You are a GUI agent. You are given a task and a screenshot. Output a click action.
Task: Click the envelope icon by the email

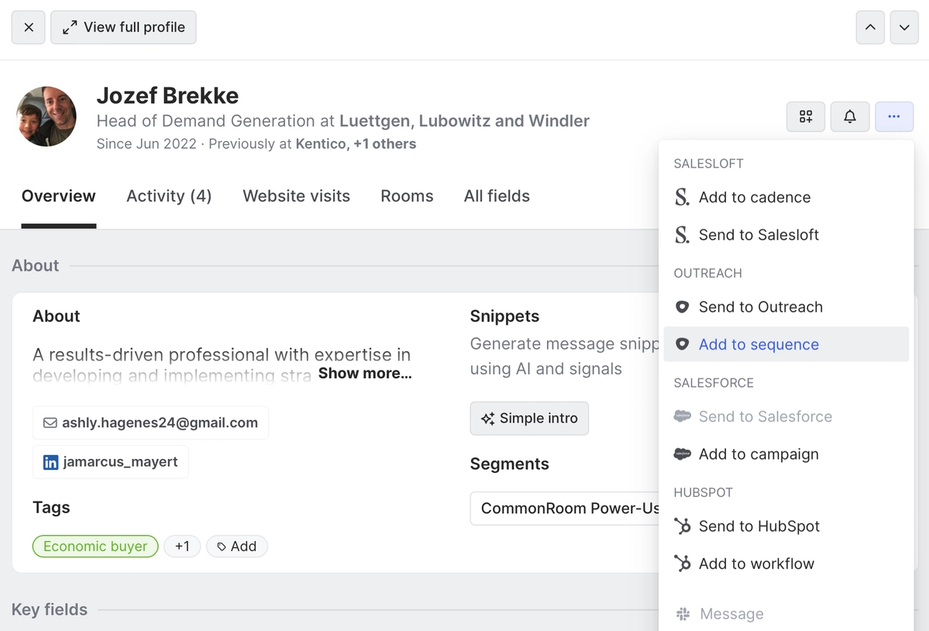click(50, 422)
